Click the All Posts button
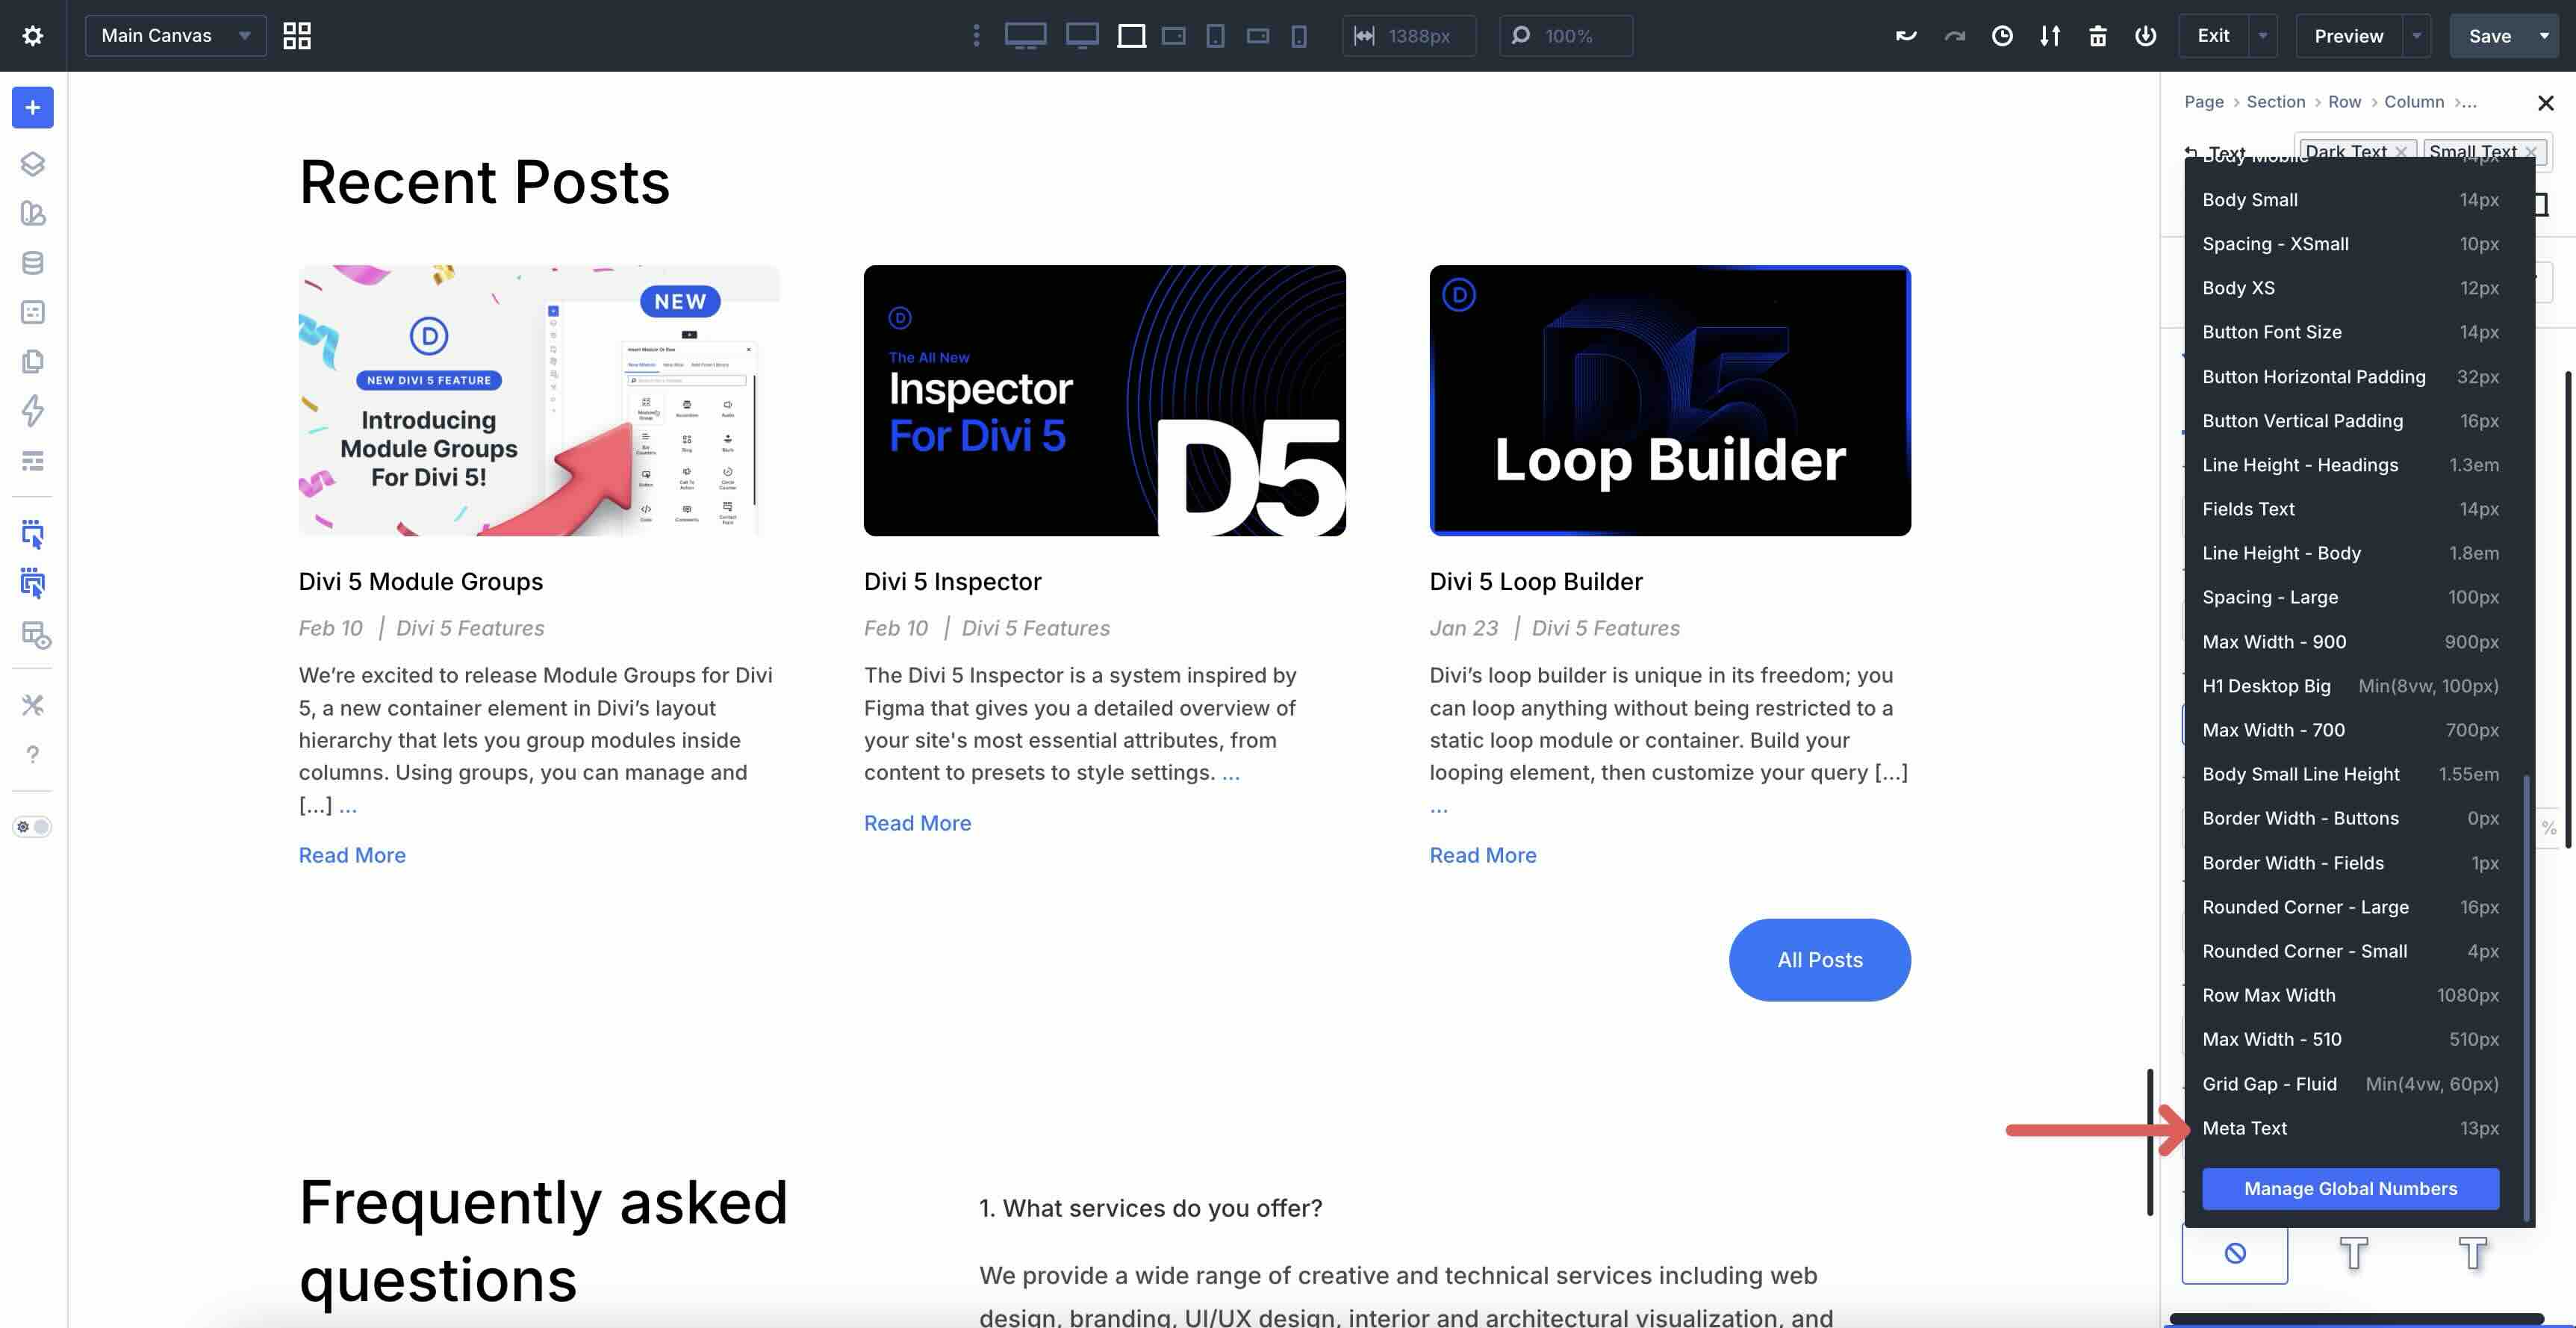The height and width of the screenshot is (1328, 2576). (1819, 960)
